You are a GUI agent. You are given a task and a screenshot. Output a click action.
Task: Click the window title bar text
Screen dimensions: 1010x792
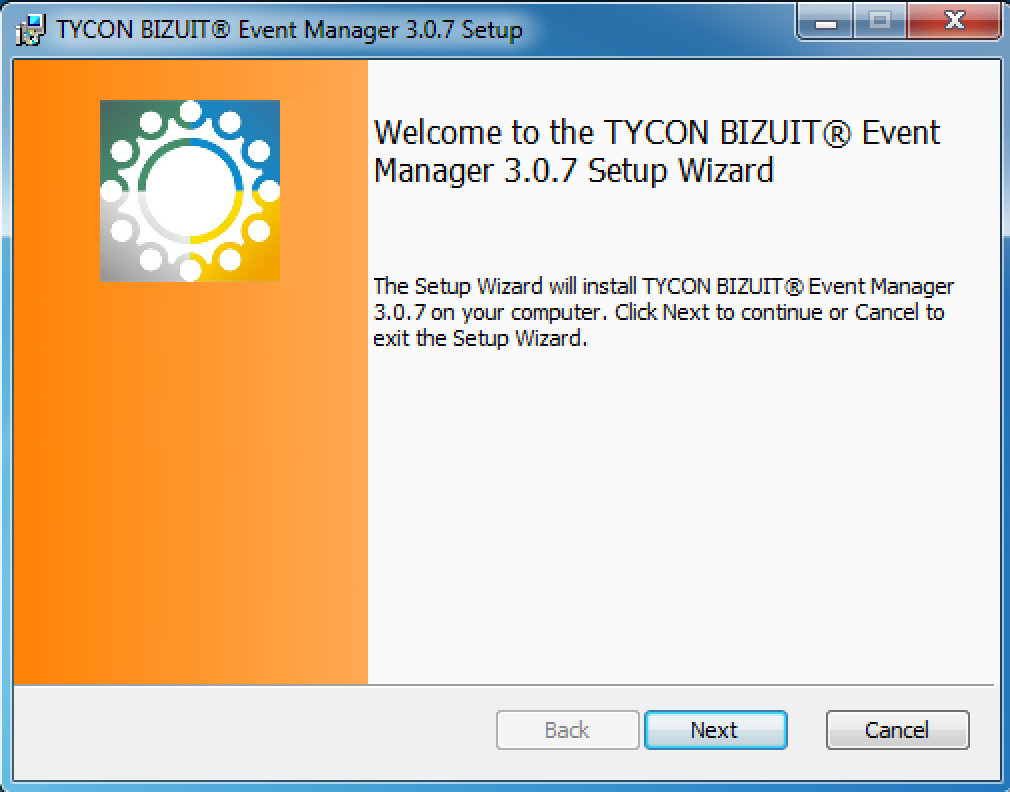coord(289,30)
